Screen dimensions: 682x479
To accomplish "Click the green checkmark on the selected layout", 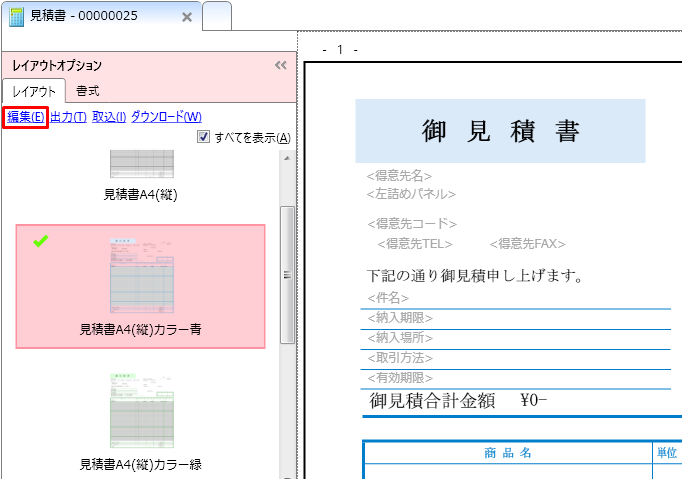I will point(41,241).
